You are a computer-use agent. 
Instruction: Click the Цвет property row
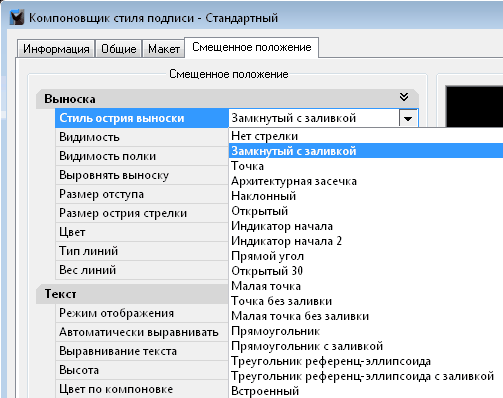(x=142, y=232)
